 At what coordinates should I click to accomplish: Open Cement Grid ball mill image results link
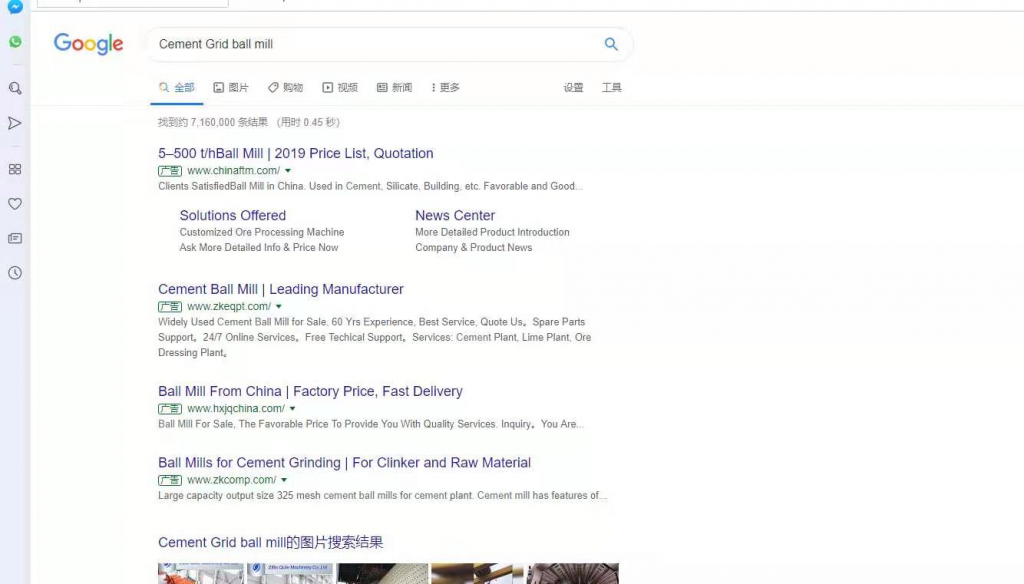[270, 542]
